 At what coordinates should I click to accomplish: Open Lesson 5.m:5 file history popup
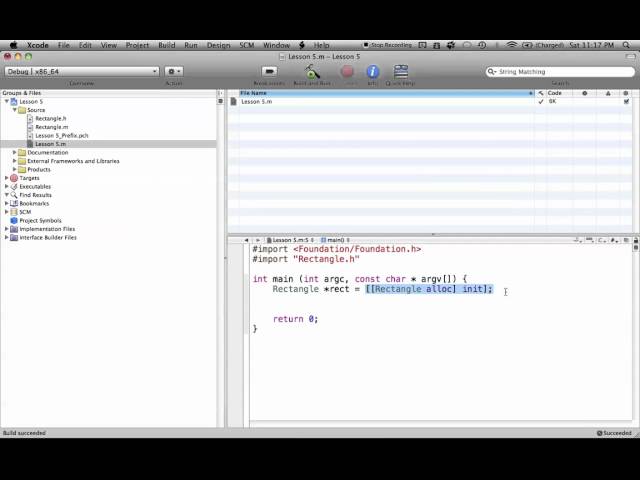(x=291, y=240)
